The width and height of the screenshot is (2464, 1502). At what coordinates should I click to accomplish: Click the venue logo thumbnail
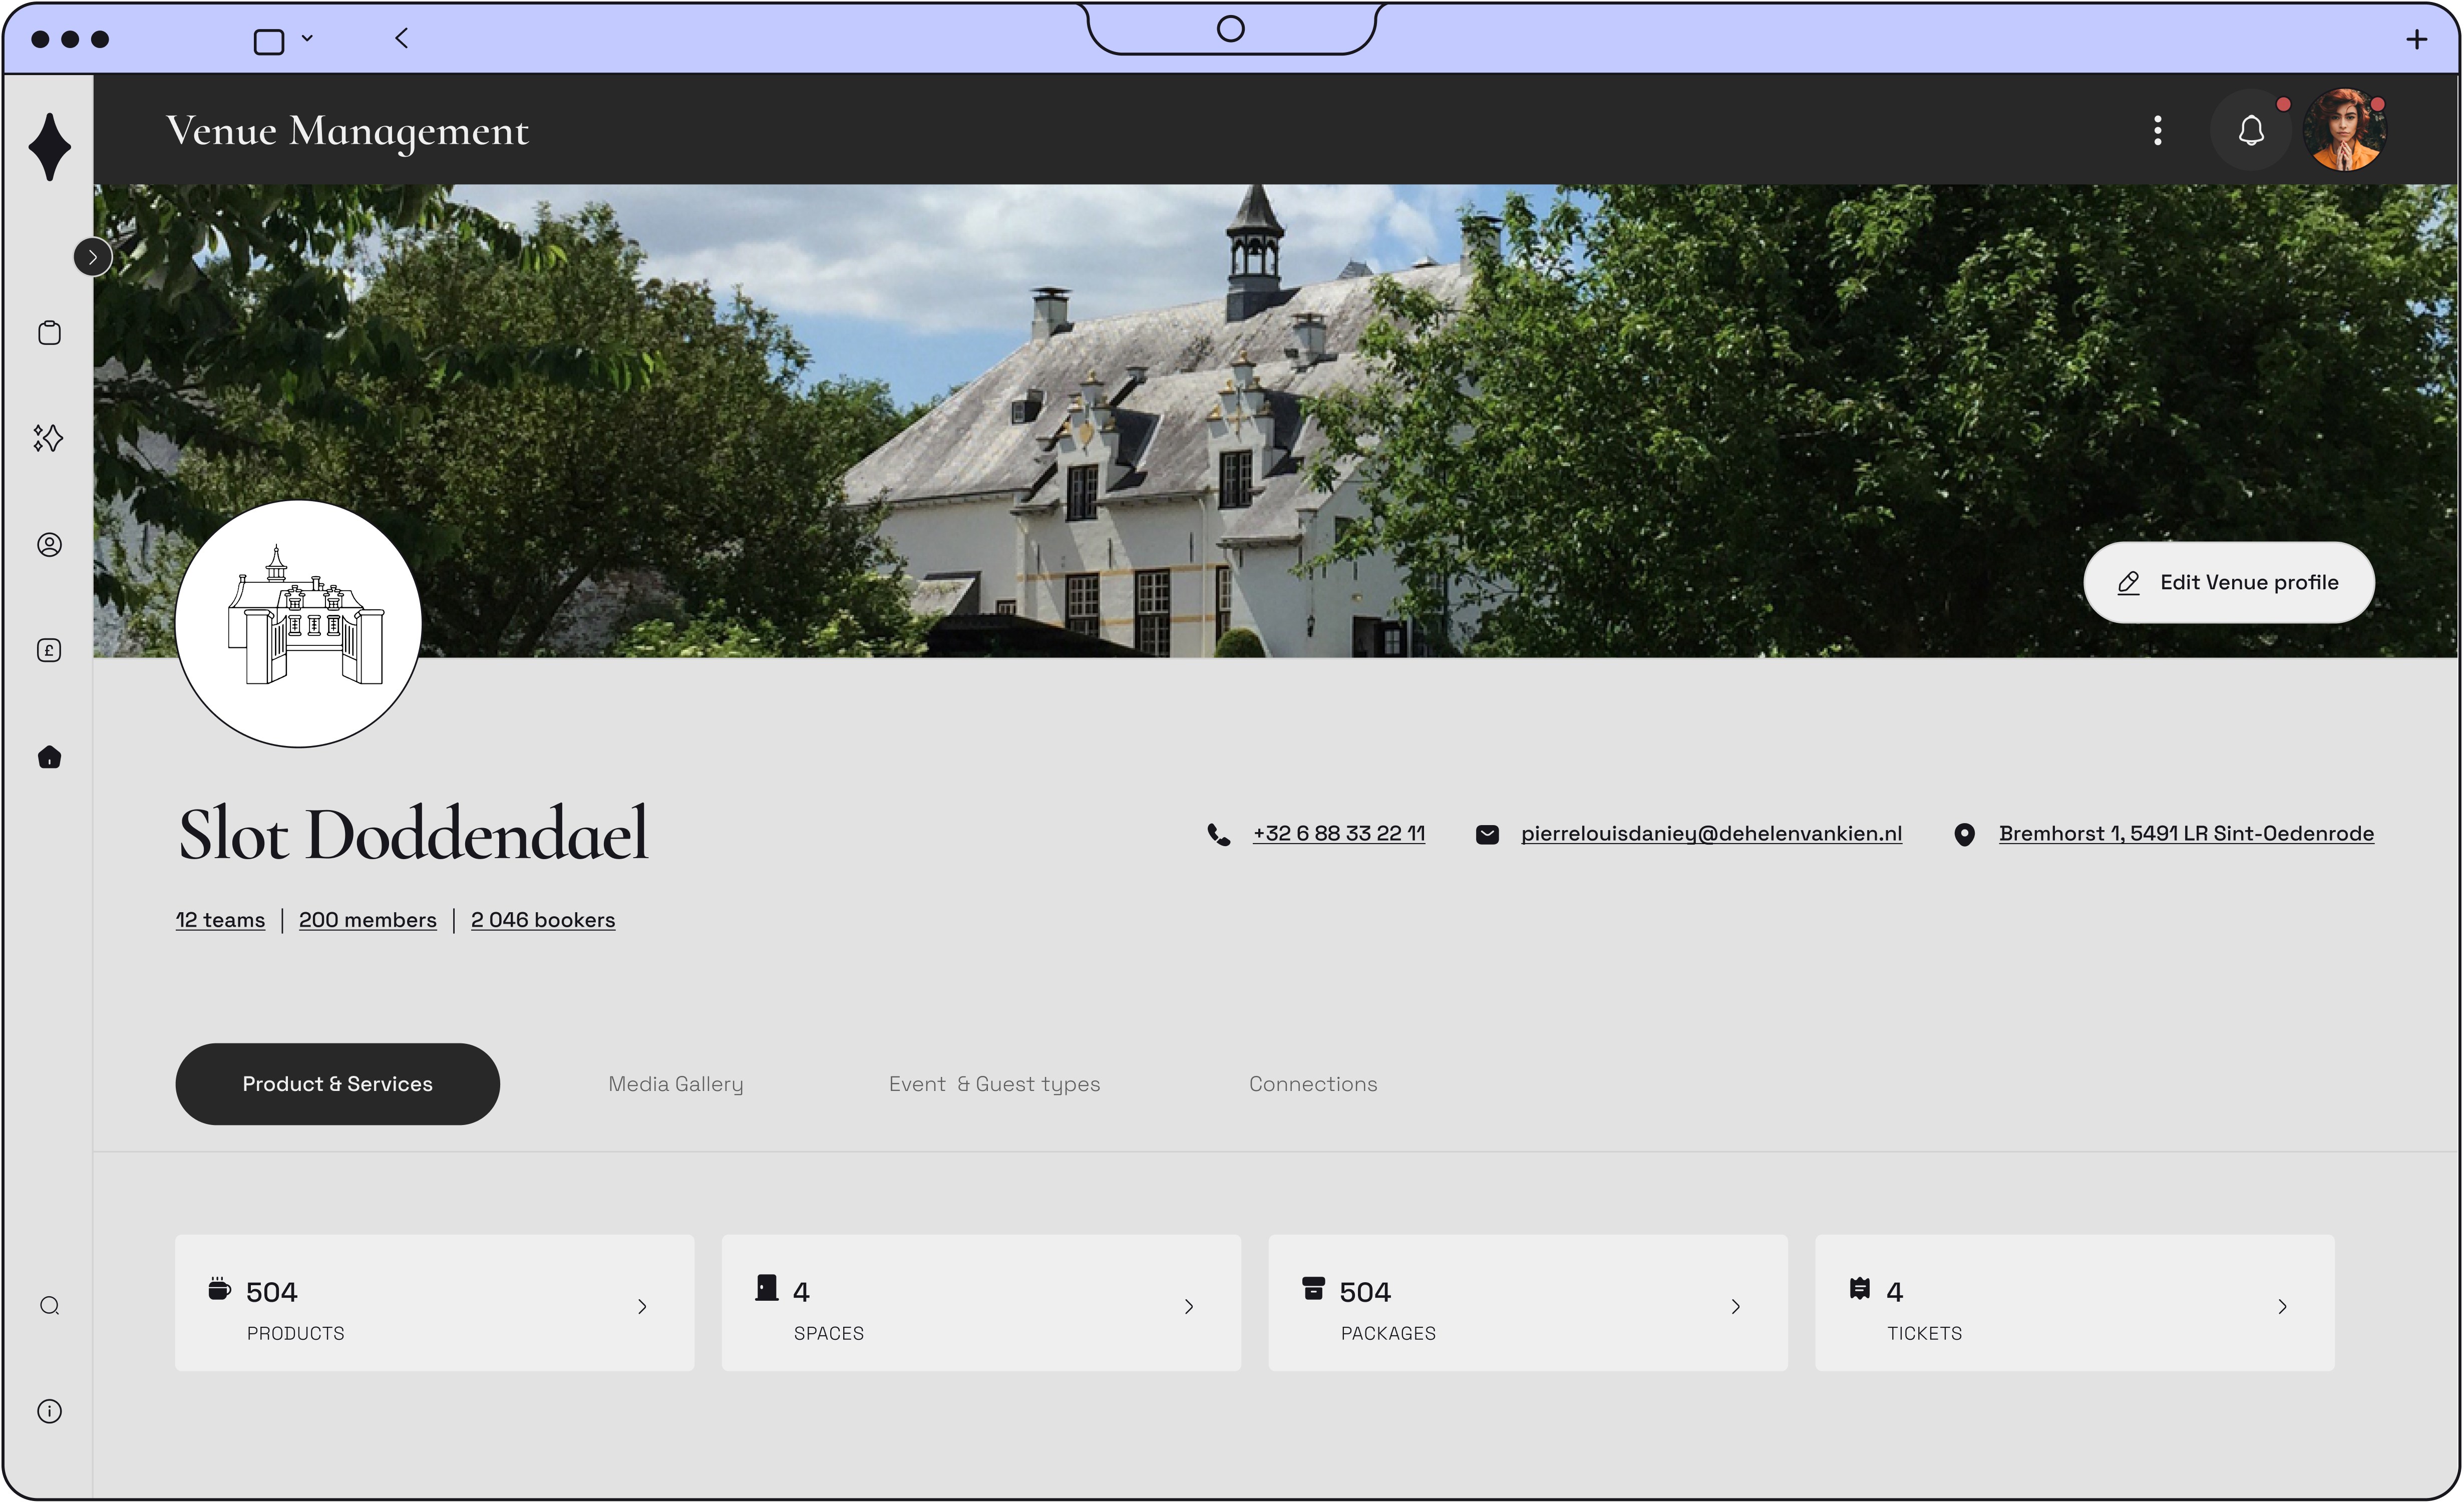coord(298,623)
